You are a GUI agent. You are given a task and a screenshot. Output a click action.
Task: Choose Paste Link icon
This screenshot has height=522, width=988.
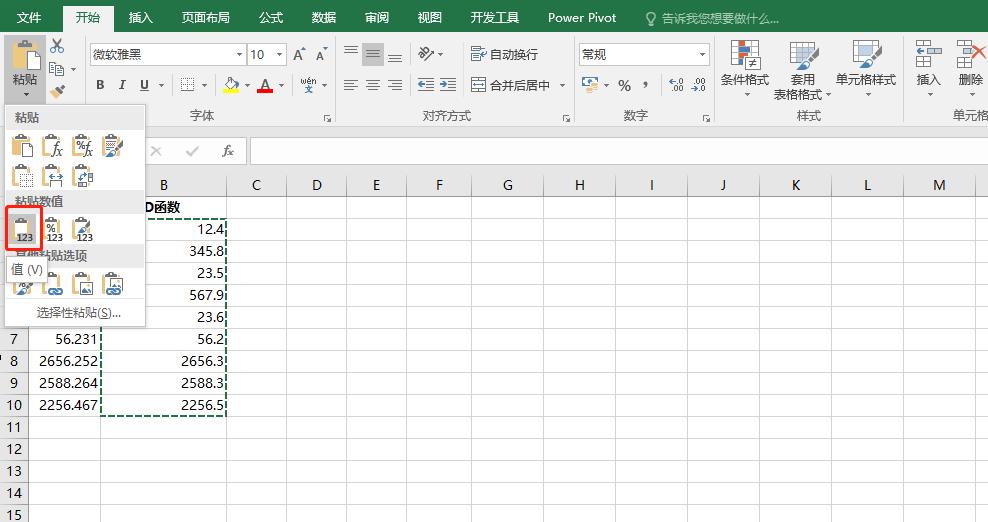(x=53, y=284)
